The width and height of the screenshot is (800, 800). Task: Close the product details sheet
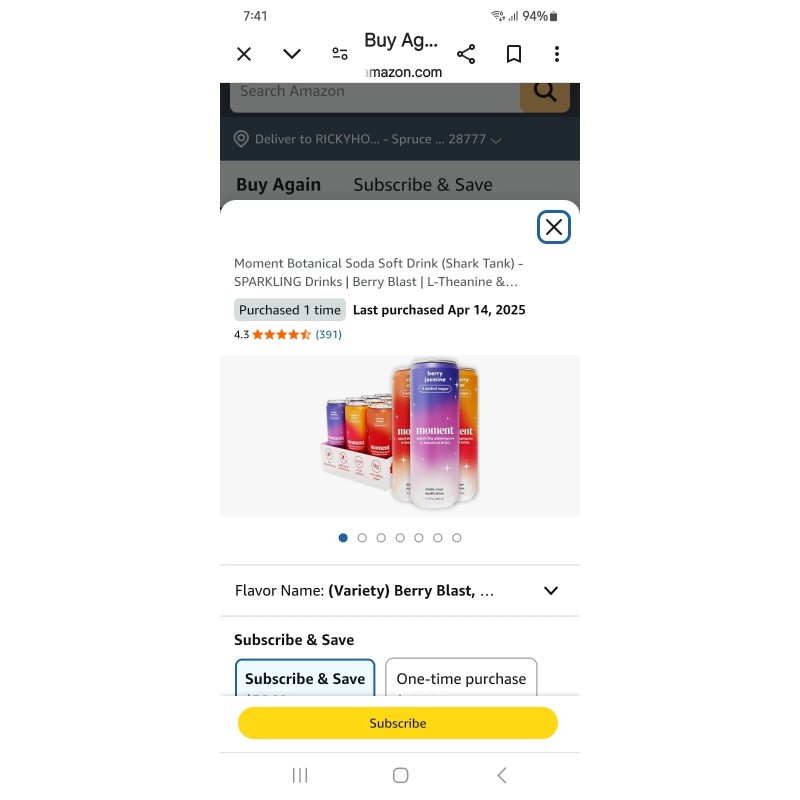pyautogui.click(x=554, y=227)
